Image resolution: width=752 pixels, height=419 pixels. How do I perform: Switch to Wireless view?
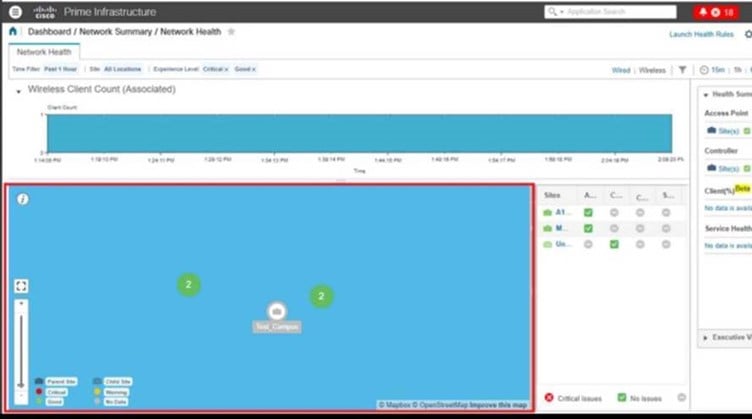tap(652, 70)
